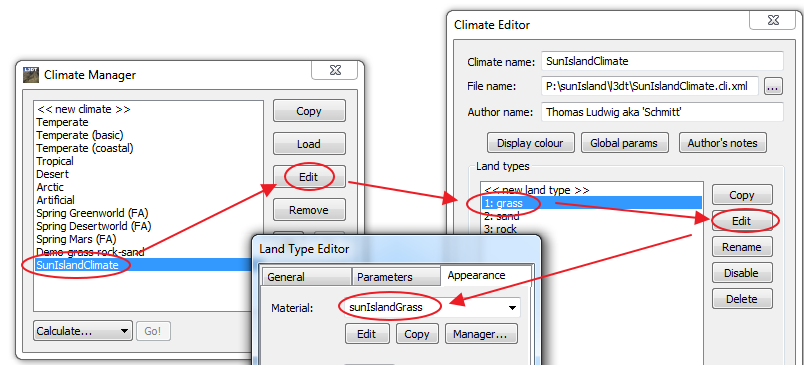This screenshot has height=365, width=804.
Task: Click Load button in Climate Manager
Action: click(x=309, y=144)
